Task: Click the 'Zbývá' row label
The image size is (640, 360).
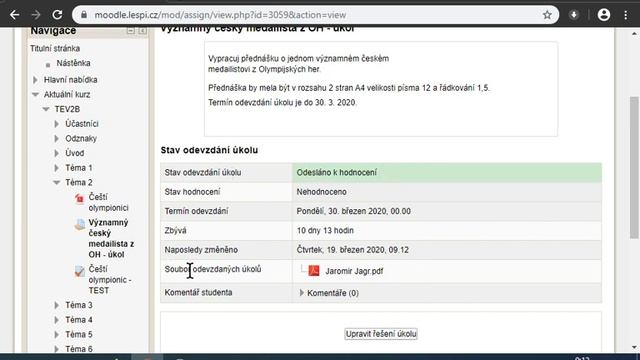Action: pos(176,231)
